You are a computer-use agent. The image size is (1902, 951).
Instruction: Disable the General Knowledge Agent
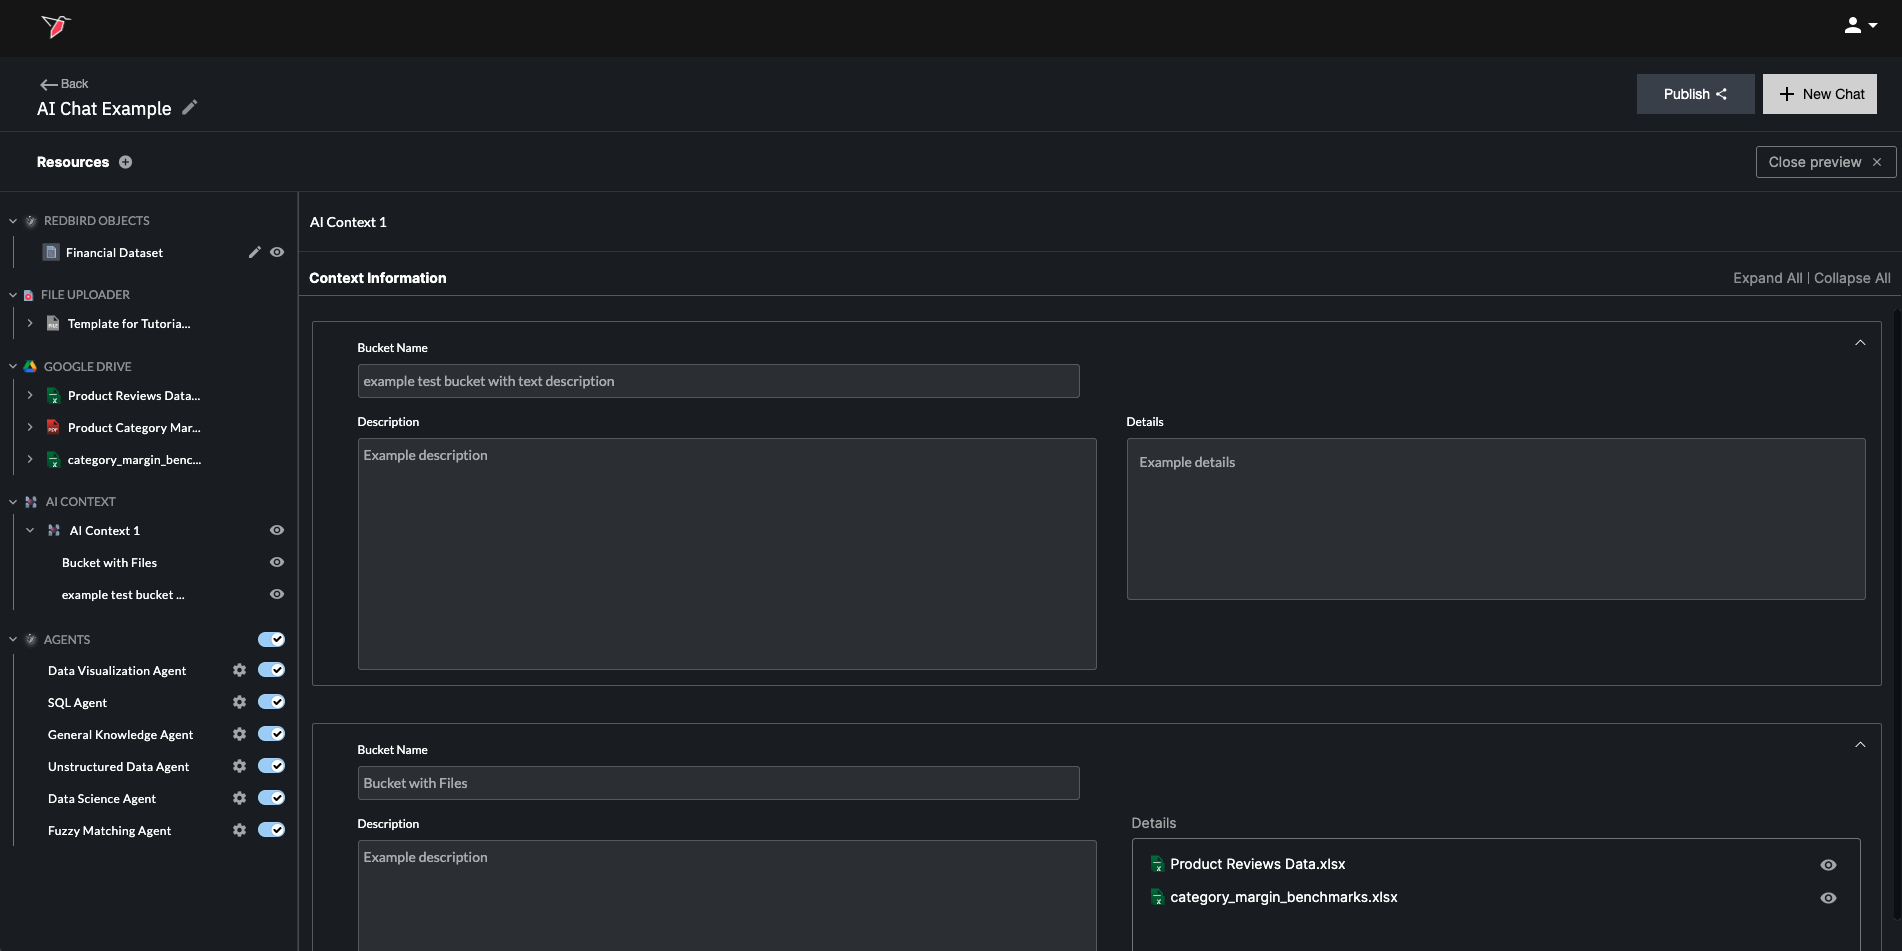click(271, 734)
